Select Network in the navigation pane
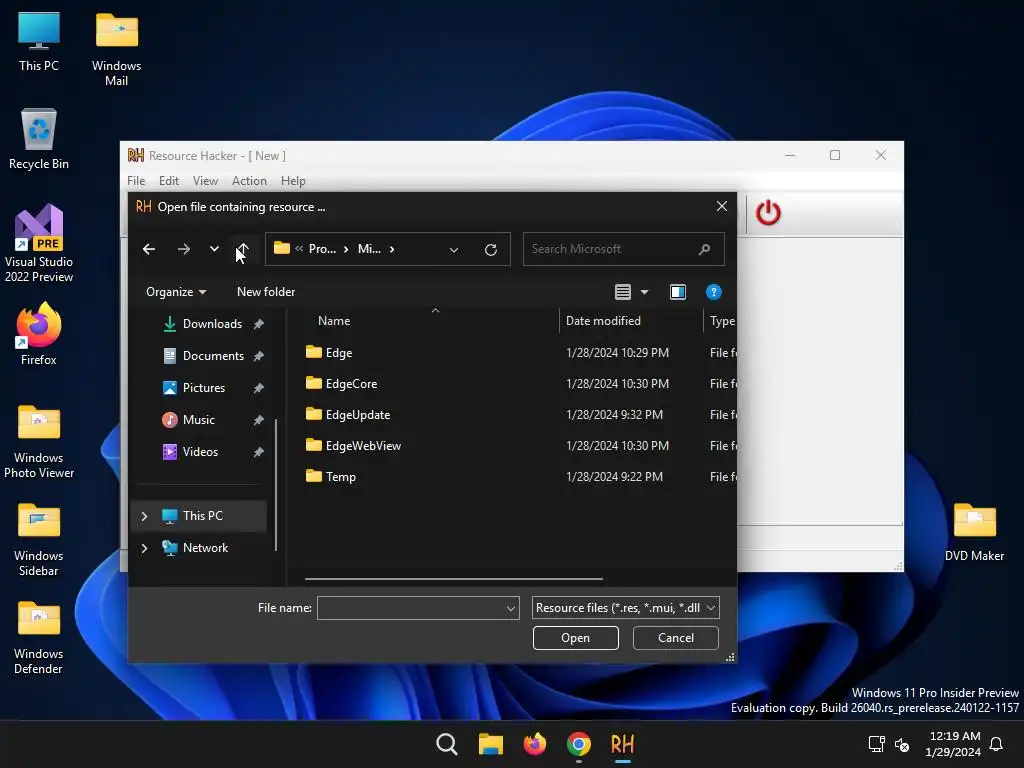The width and height of the screenshot is (1024, 768). click(x=204, y=548)
